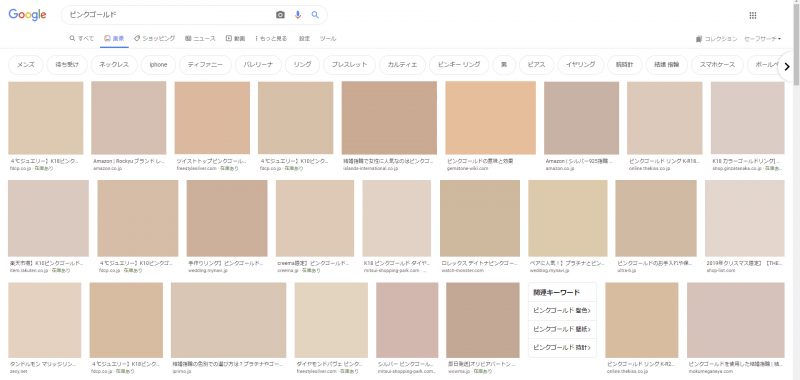Viewport: 800px width, 380px height.
Task: Open the zexy.net タンドルモン thumbnail
Action: [44, 320]
